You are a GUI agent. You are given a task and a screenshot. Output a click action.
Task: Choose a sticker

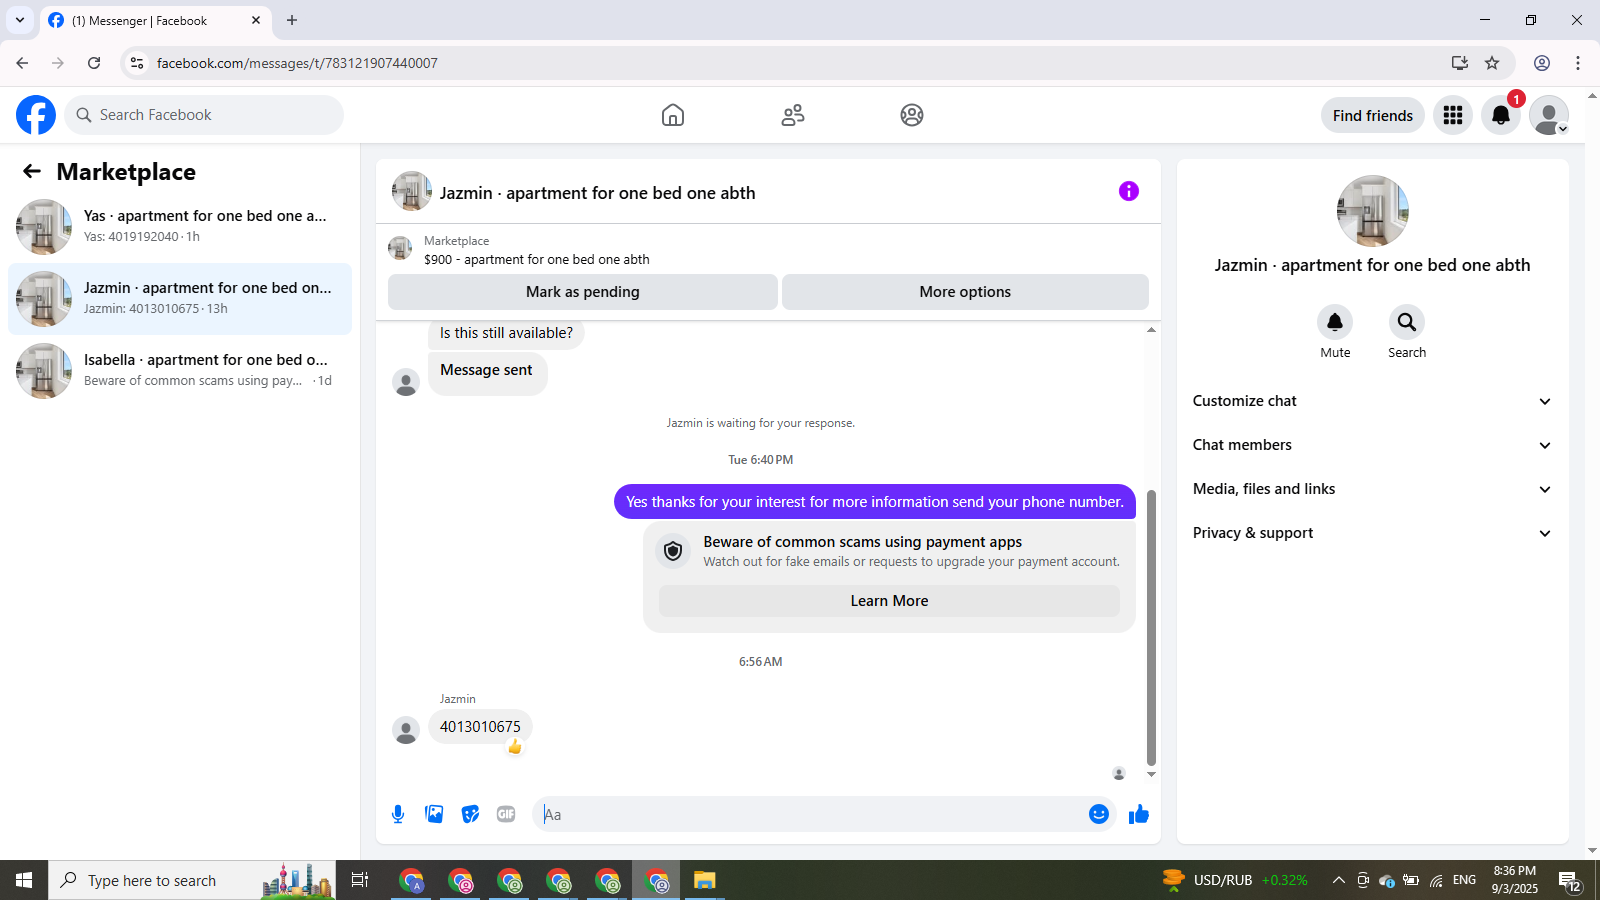[x=470, y=814]
